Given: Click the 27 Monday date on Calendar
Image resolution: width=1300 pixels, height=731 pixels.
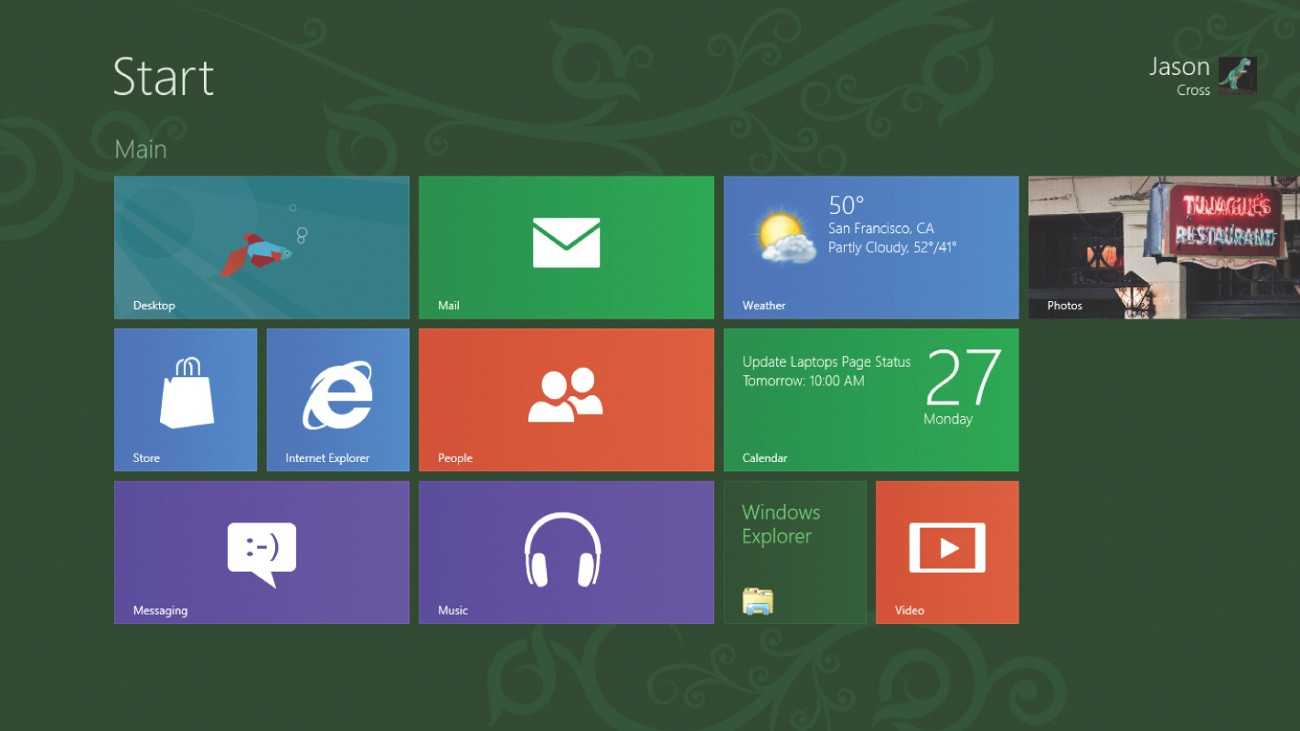Looking at the screenshot, I should point(961,387).
